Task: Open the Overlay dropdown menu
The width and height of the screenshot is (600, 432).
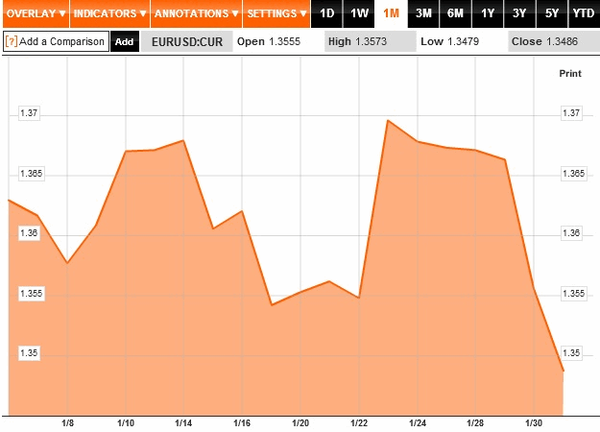Action: (36, 14)
